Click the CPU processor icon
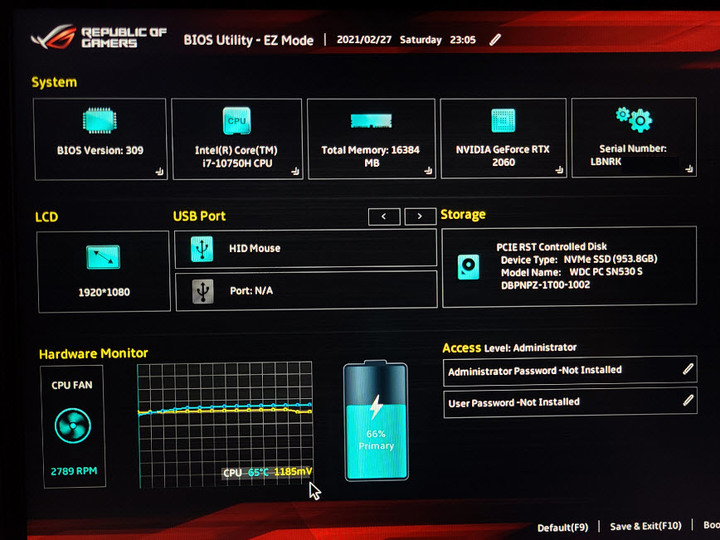720x540 pixels. pyautogui.click(x=236, y=121)
